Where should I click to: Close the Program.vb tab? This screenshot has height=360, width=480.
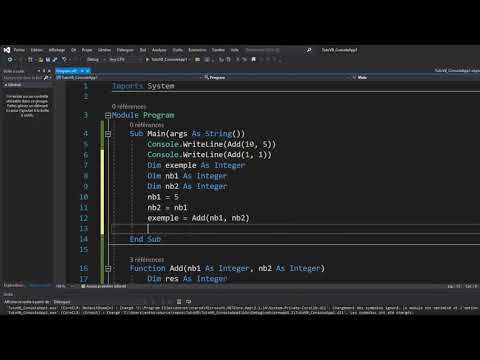pos(87,71)
